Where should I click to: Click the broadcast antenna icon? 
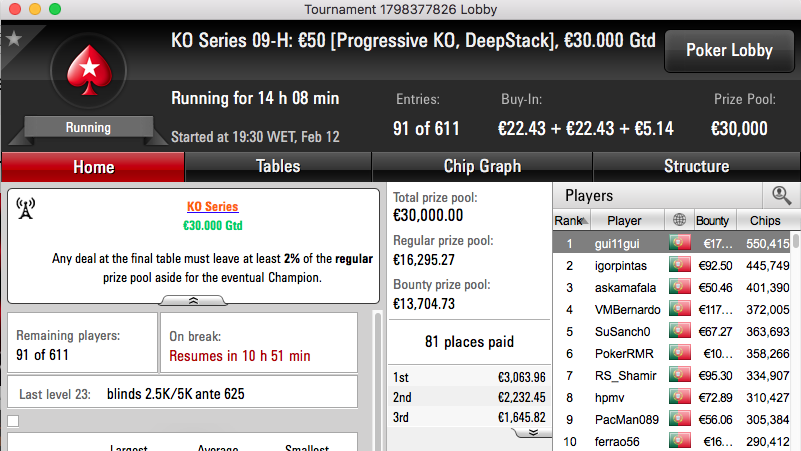pos(26,208)
